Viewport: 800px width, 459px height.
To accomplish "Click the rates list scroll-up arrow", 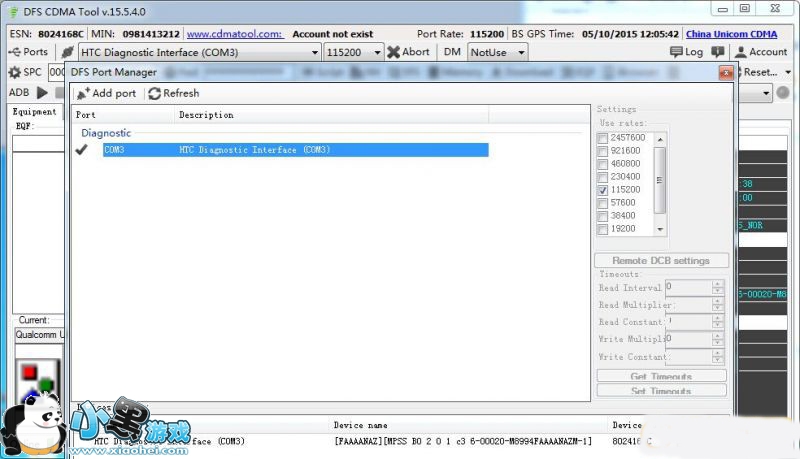I will [x=660, y=139].
